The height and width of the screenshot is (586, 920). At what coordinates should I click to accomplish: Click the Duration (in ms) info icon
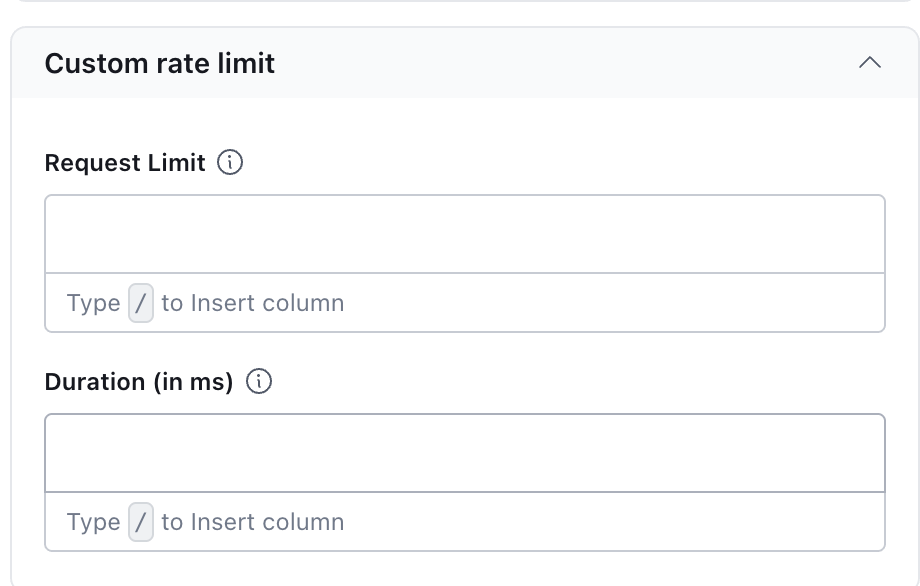(x=259, y=382)
